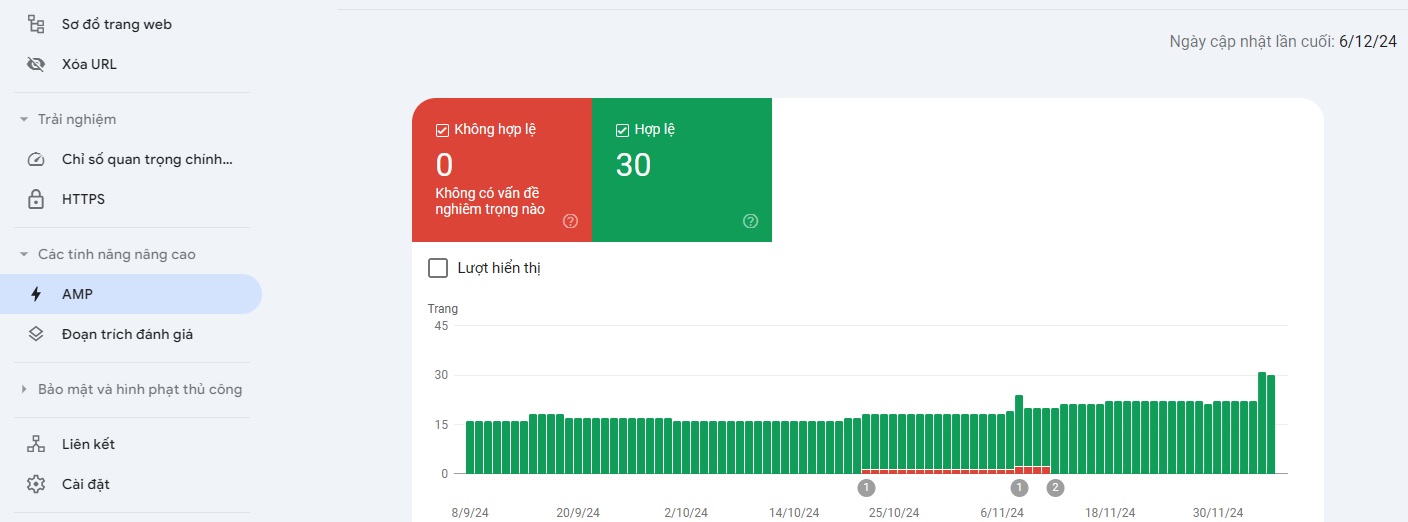The image size is (1408, 522).
Task: Click the crossed-eye icon for Xóa URL
Action: [36, 64]
